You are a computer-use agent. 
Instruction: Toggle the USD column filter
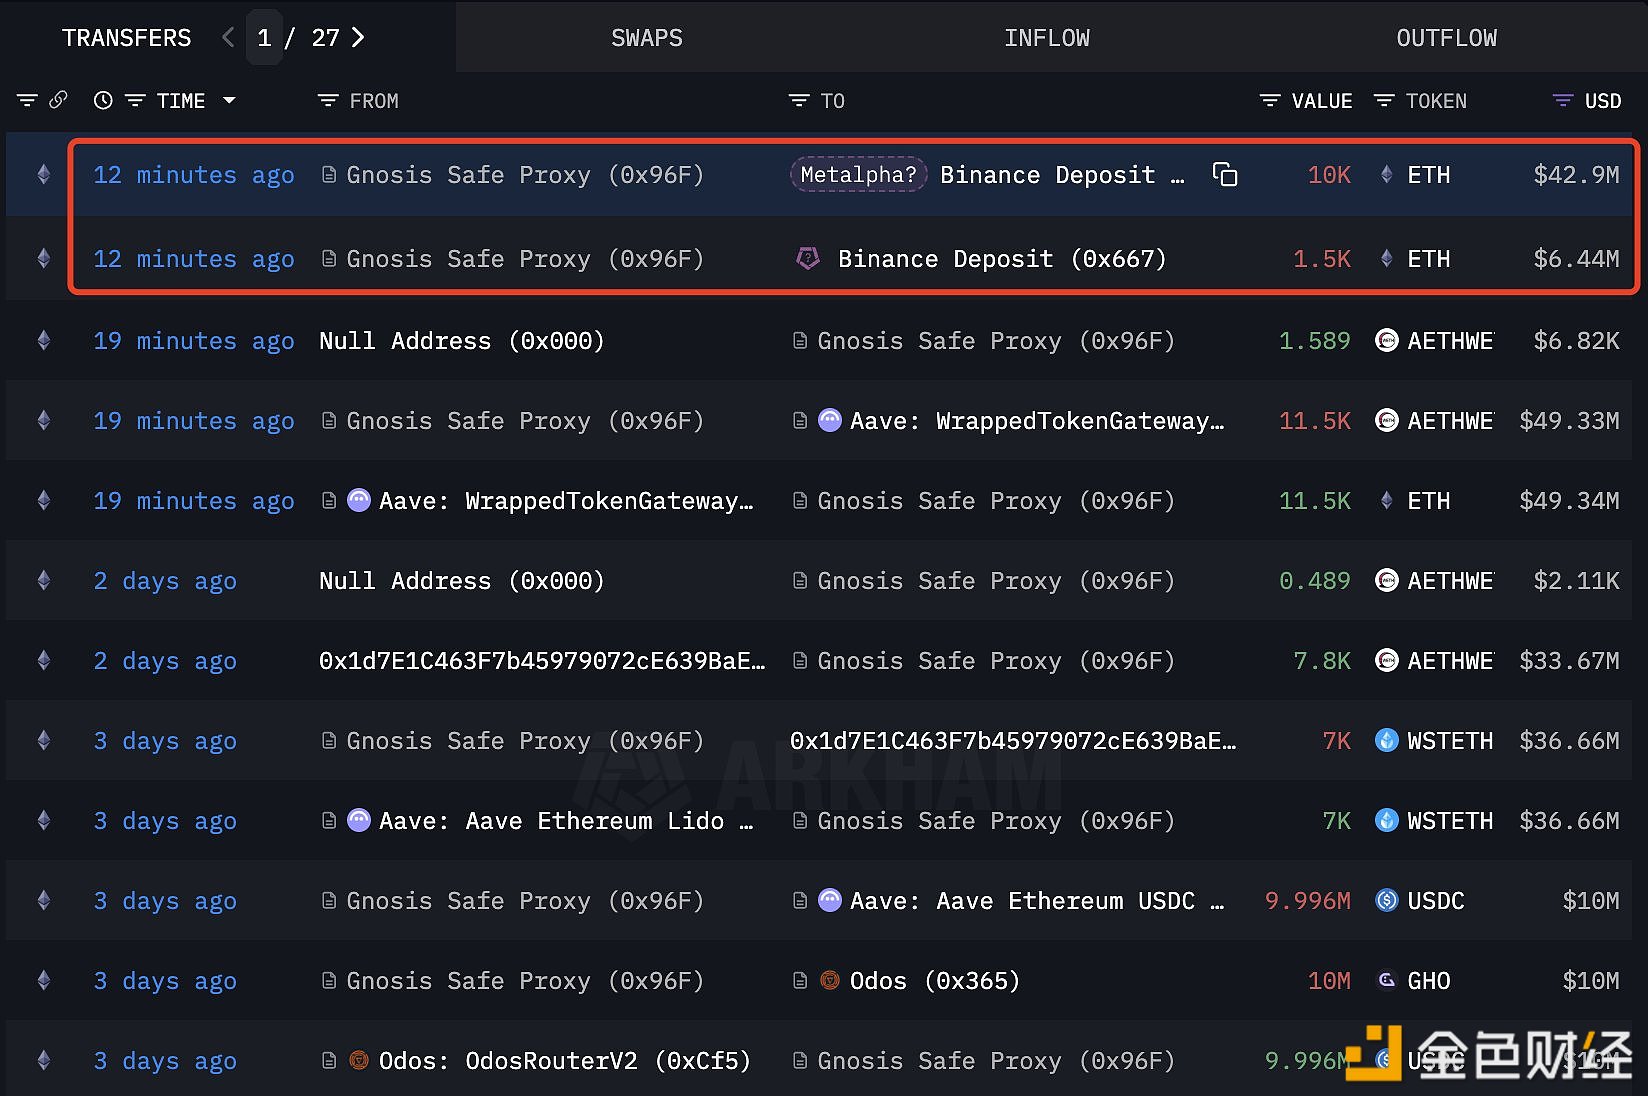1562,101
